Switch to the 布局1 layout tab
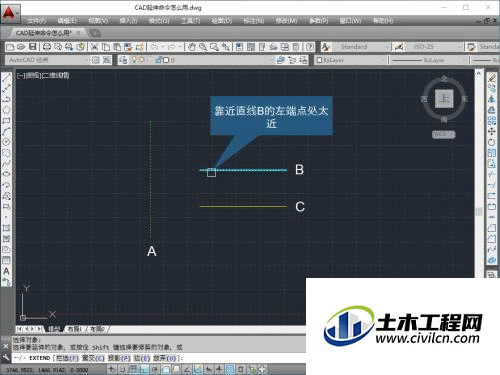Image resolution: width=500 pixels, height=375 pixels. 75,329
